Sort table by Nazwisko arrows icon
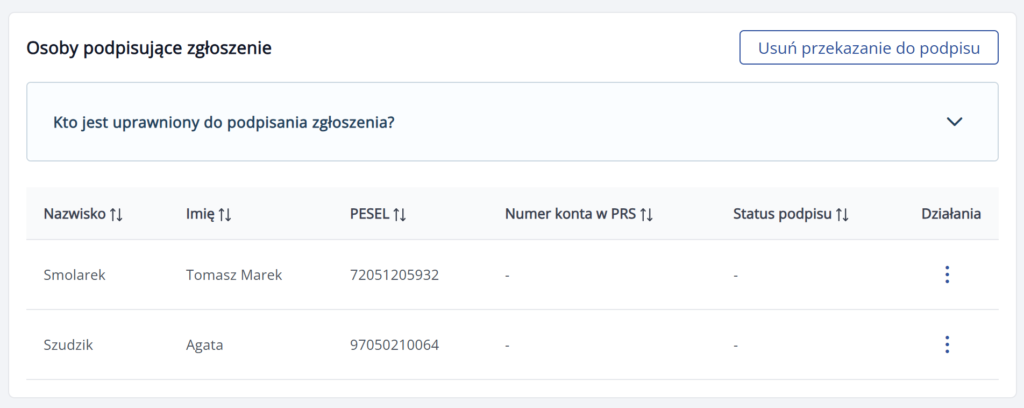The height and width of the screenshot is (408, 1024). pos(117,213)
